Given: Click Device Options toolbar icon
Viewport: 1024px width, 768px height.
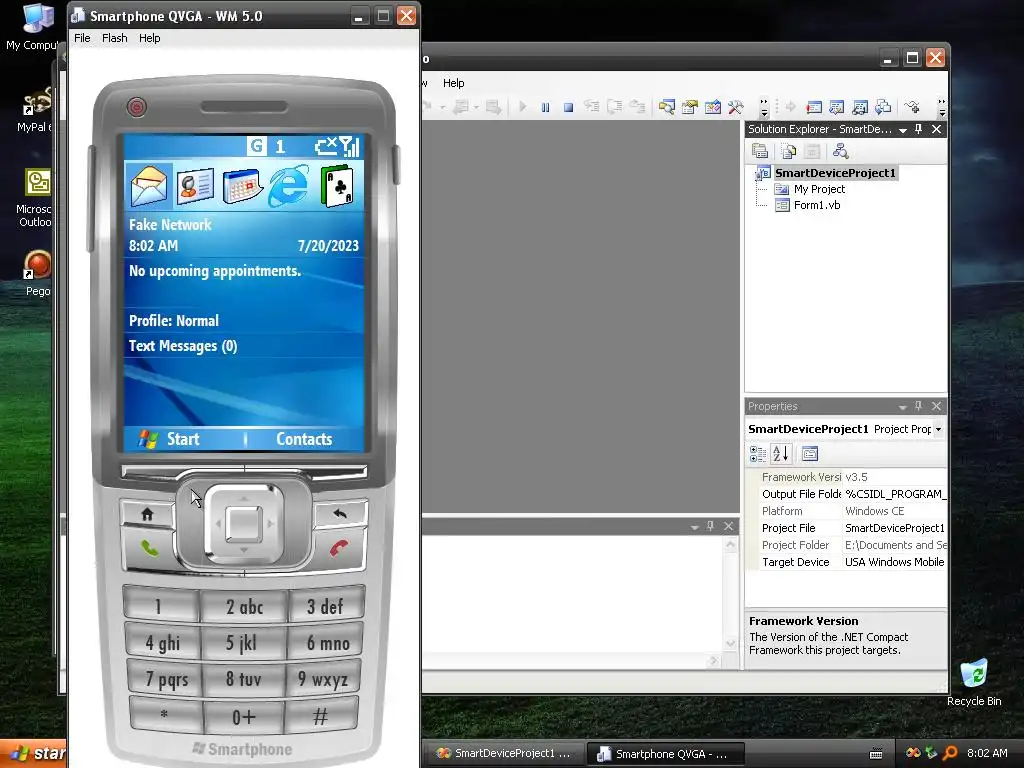Looking at the screenshot, I should coord(837,107).
